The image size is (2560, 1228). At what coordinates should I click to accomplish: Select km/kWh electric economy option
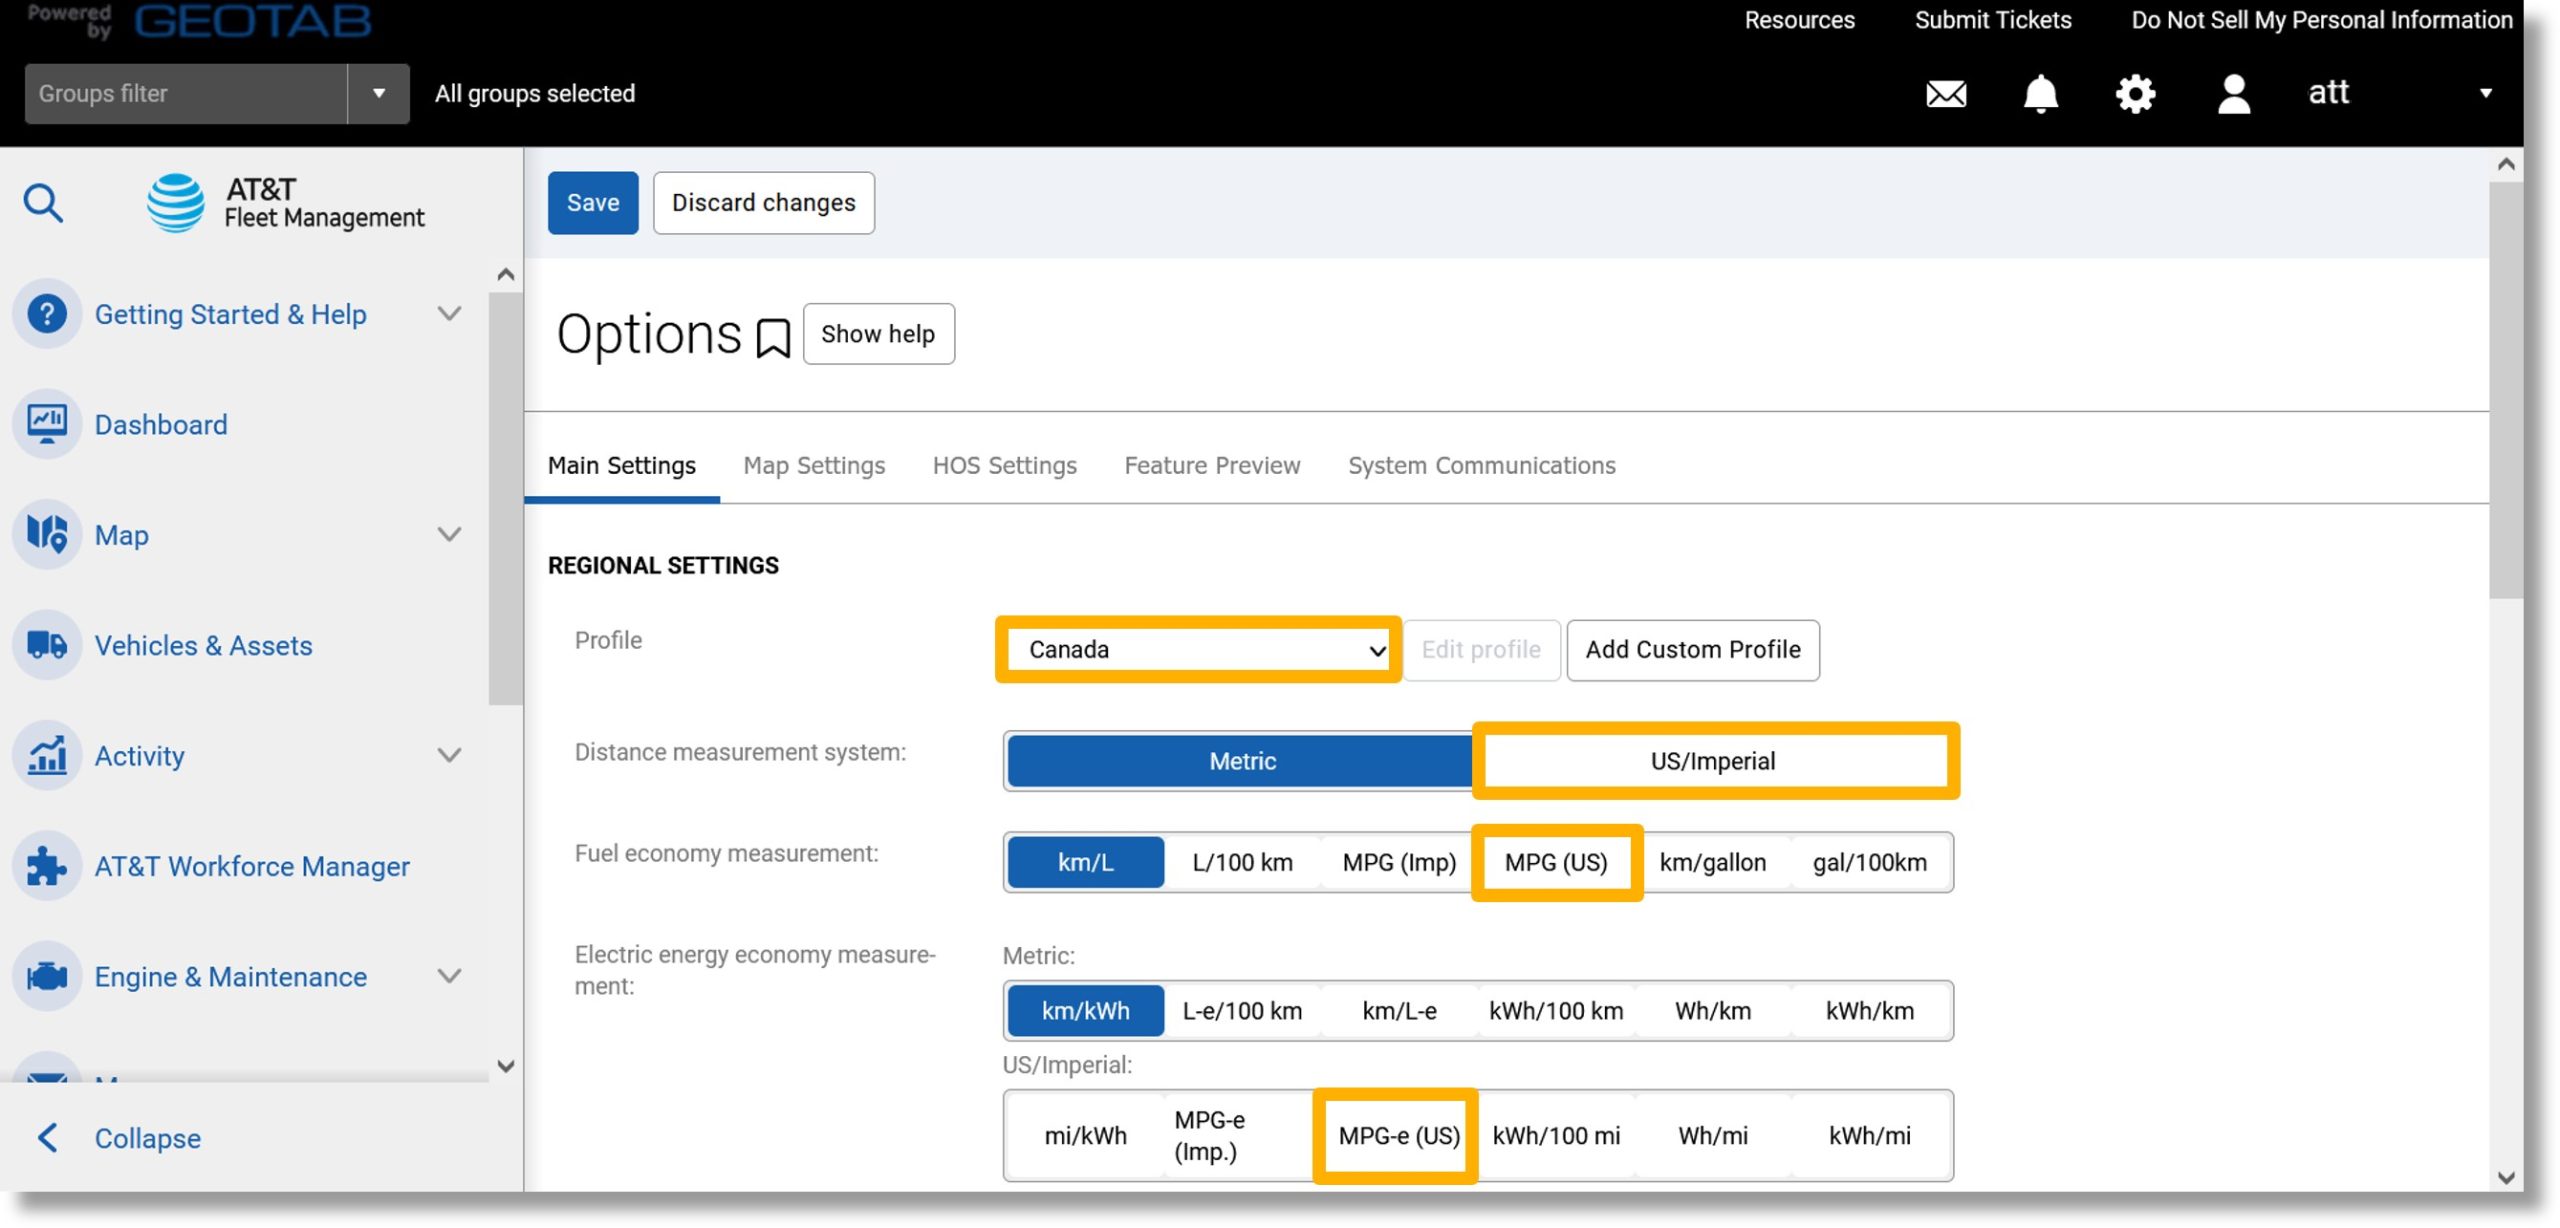click(1086, 1011)
